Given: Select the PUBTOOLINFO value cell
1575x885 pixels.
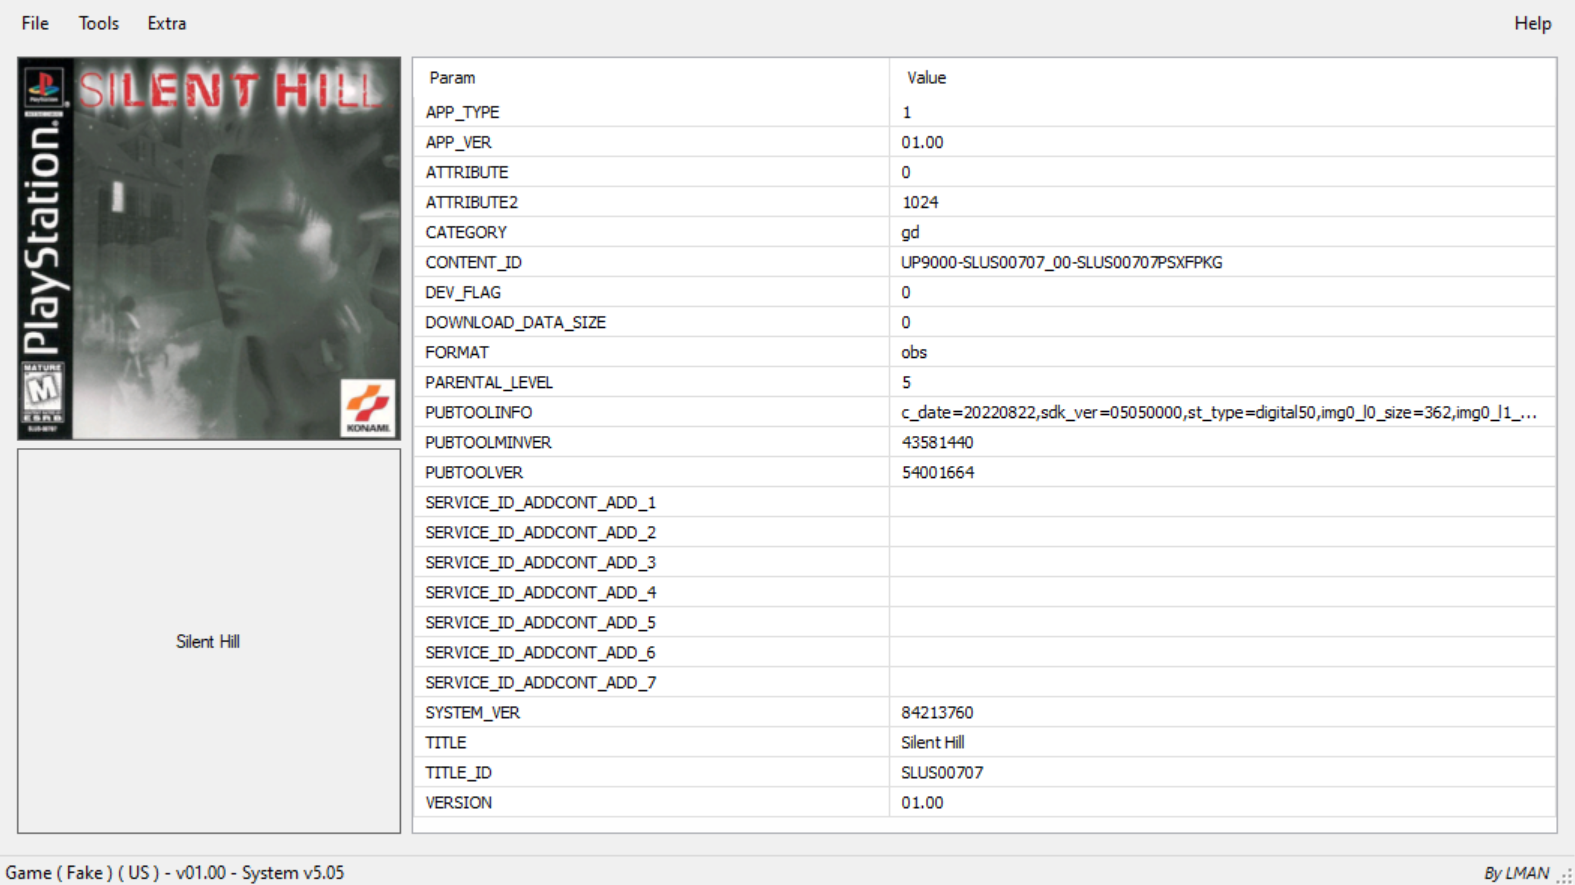Looking at the screenshot, I should pos(1217,412).
